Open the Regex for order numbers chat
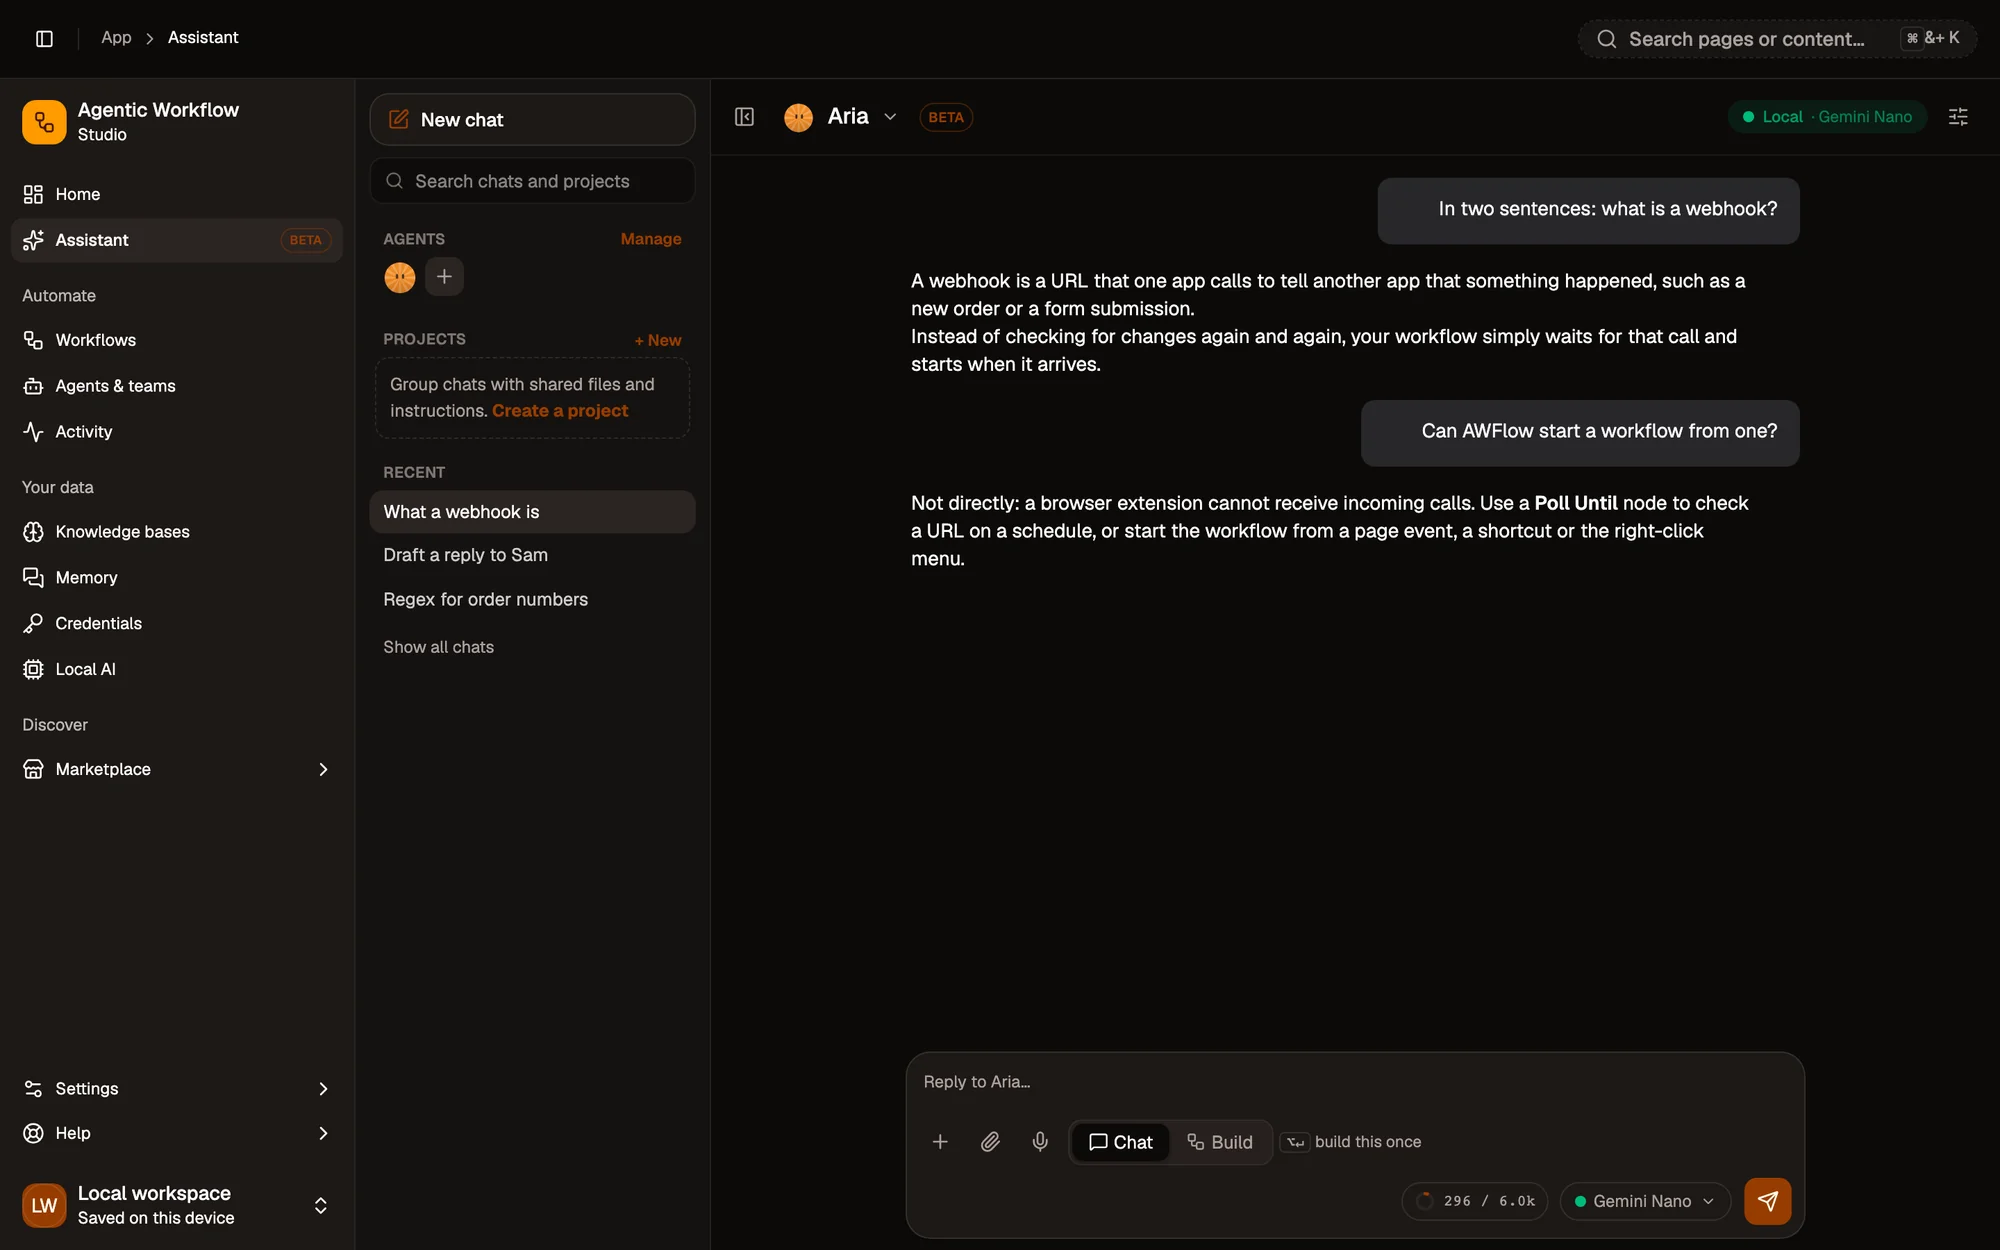Viewport: 2000px width, 1250px height. pyautogui.click(x=532, y=600)
